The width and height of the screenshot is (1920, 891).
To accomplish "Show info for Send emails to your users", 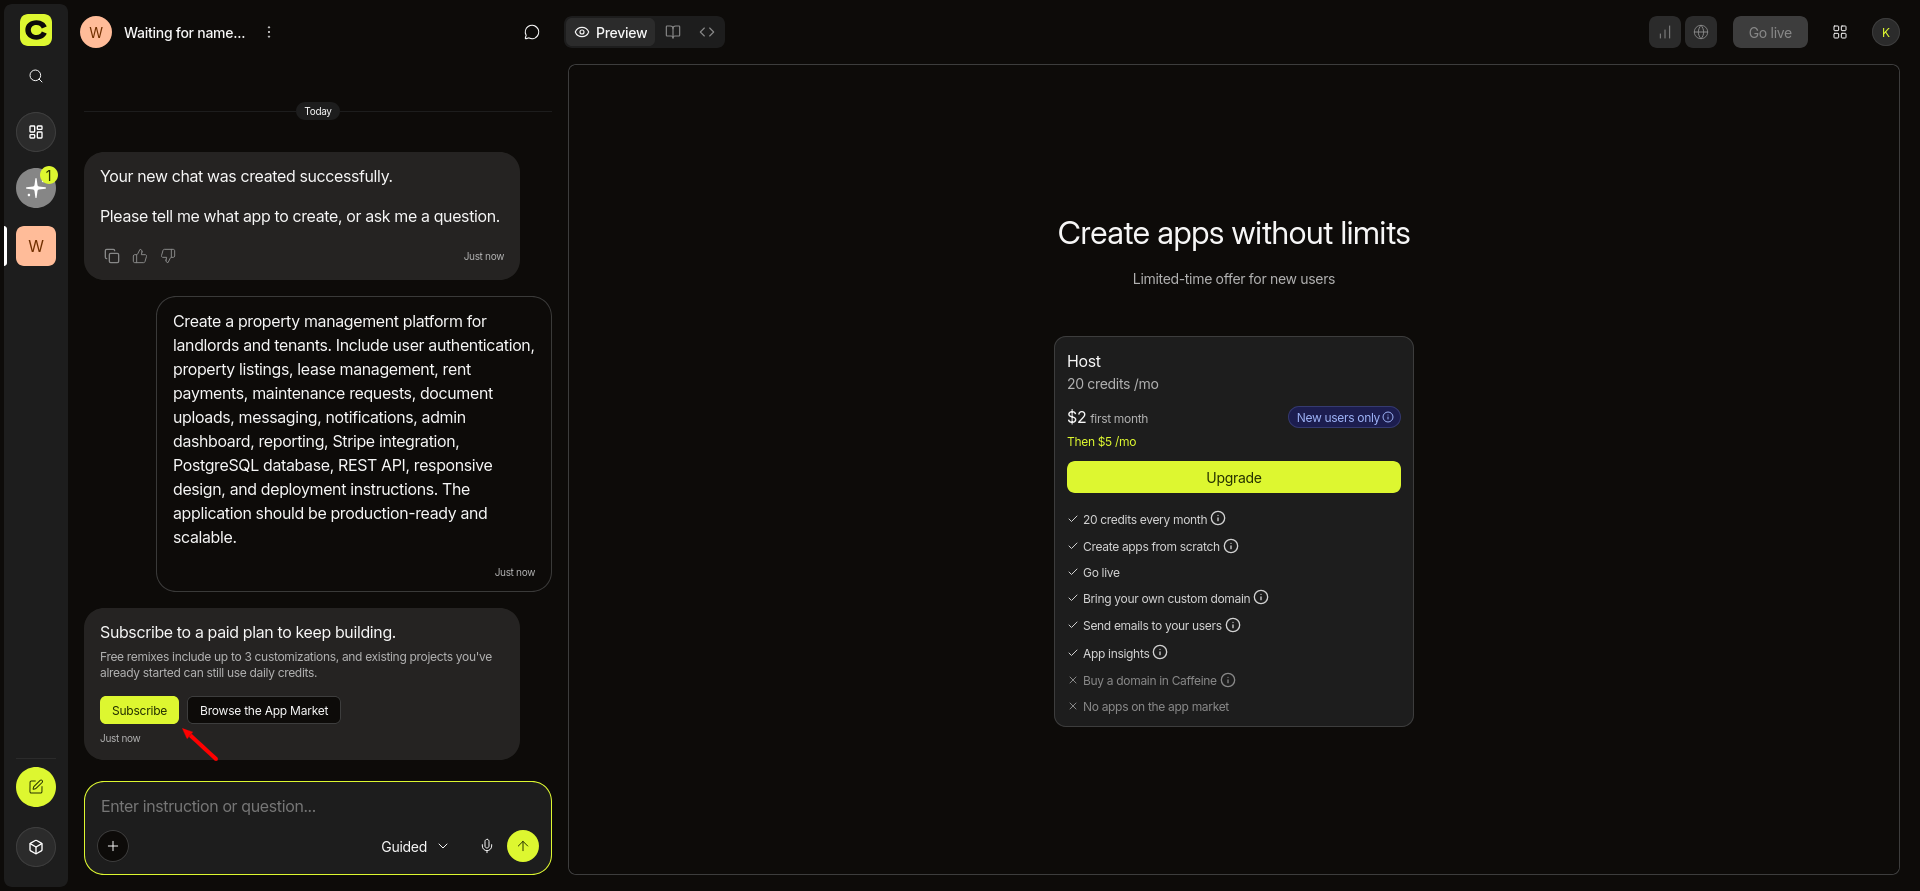I will [1233, 625].
